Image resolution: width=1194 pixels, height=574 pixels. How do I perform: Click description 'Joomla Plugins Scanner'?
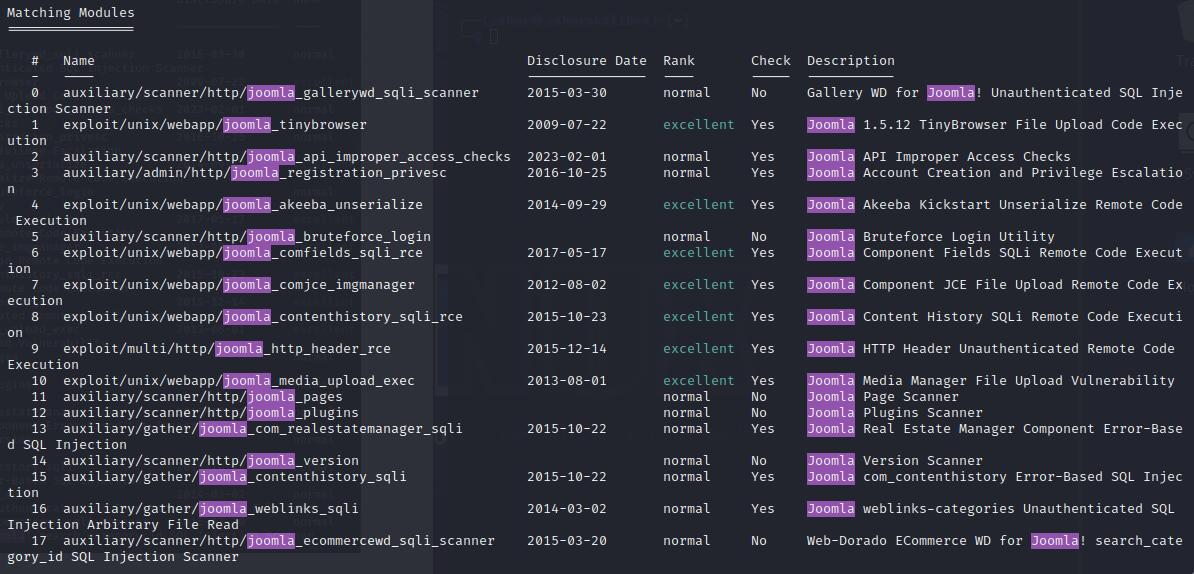coord(895,413)
